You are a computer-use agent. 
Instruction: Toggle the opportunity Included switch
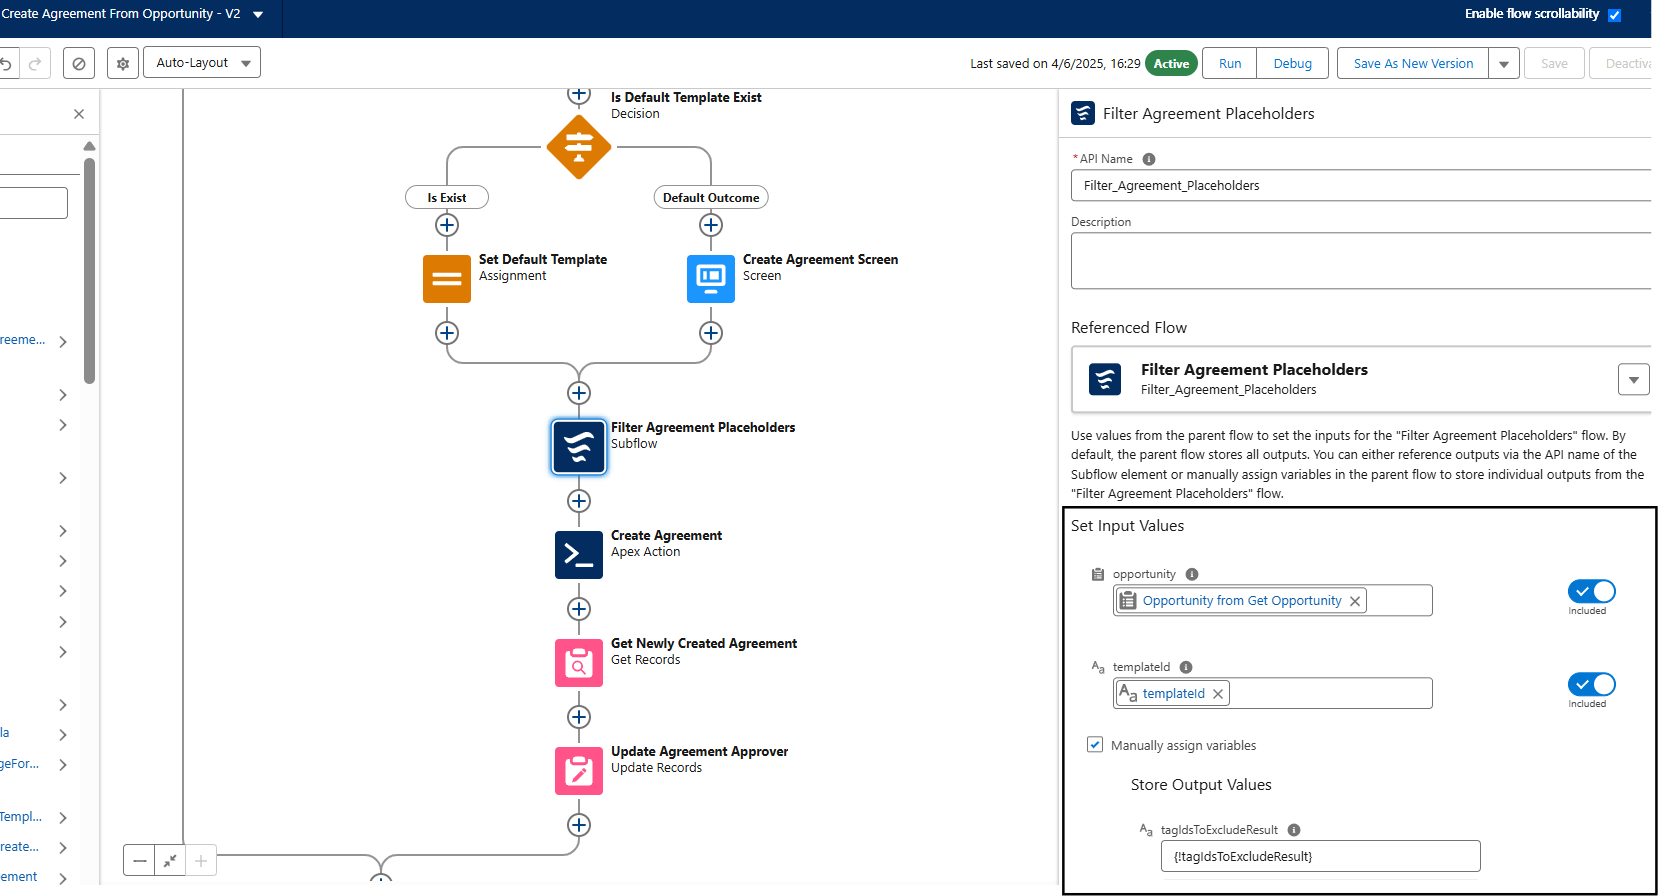[1592, 591]
